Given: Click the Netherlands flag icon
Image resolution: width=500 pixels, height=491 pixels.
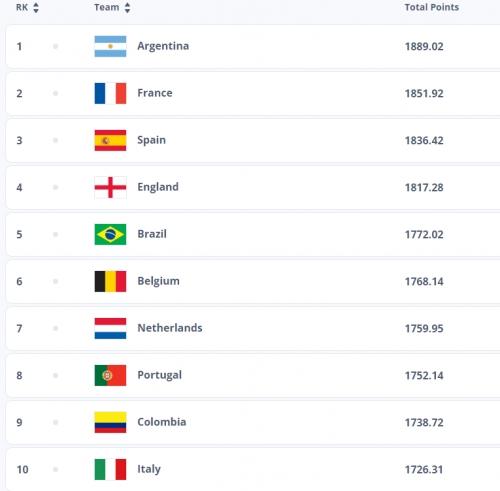Looking at the screenshot, I should click(110, 328).
